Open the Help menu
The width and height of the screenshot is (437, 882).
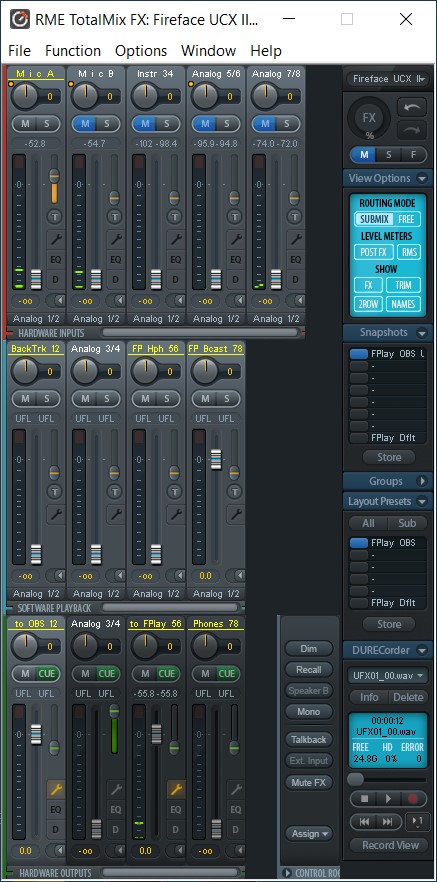tap(265, 51)
